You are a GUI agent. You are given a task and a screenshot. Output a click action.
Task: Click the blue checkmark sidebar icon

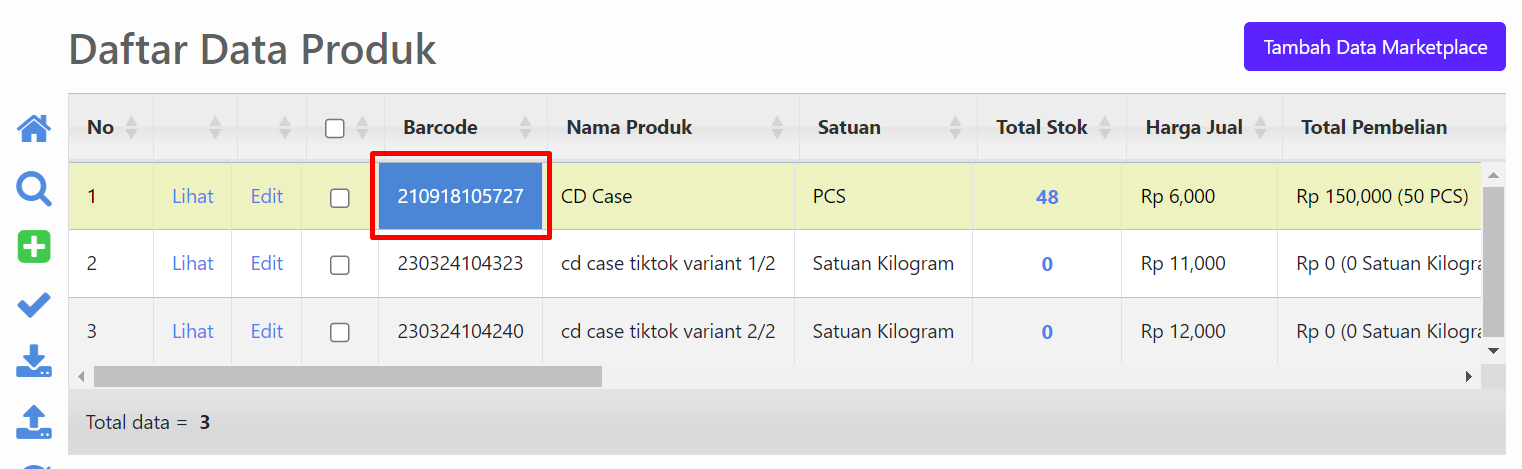(34, 306)
